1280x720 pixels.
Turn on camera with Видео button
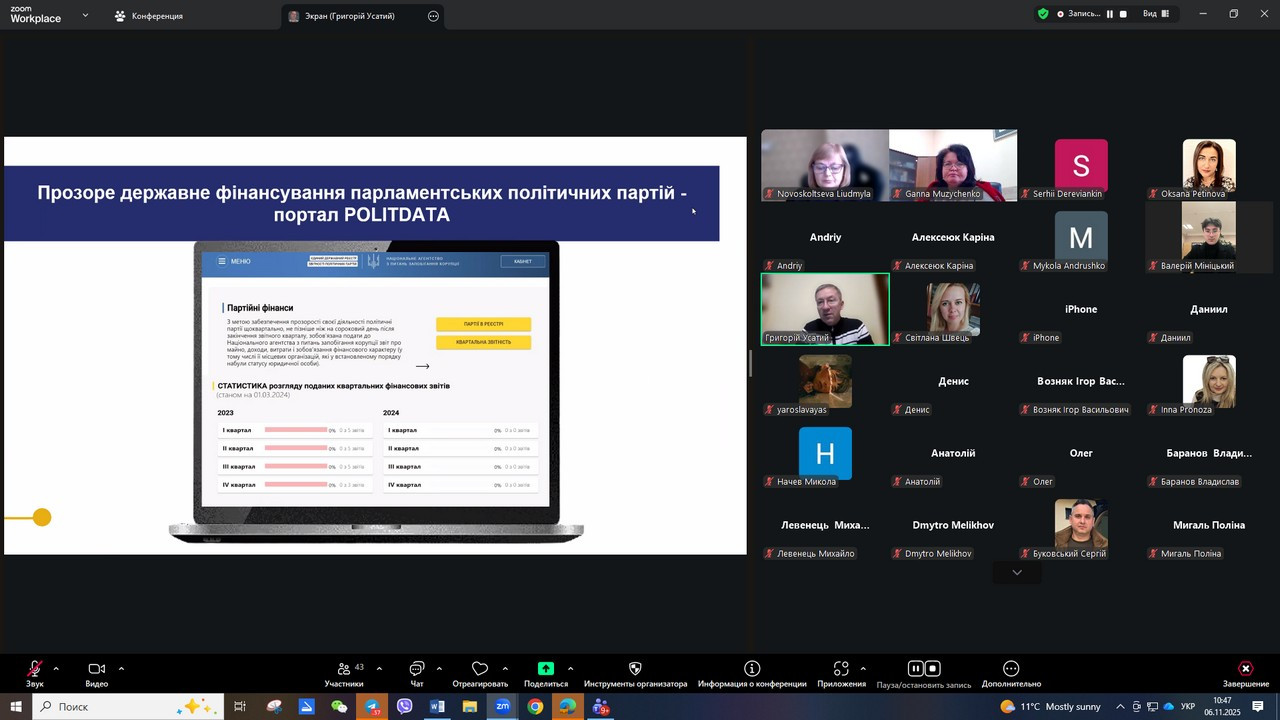pyautogui.click(x=96, y=669)
